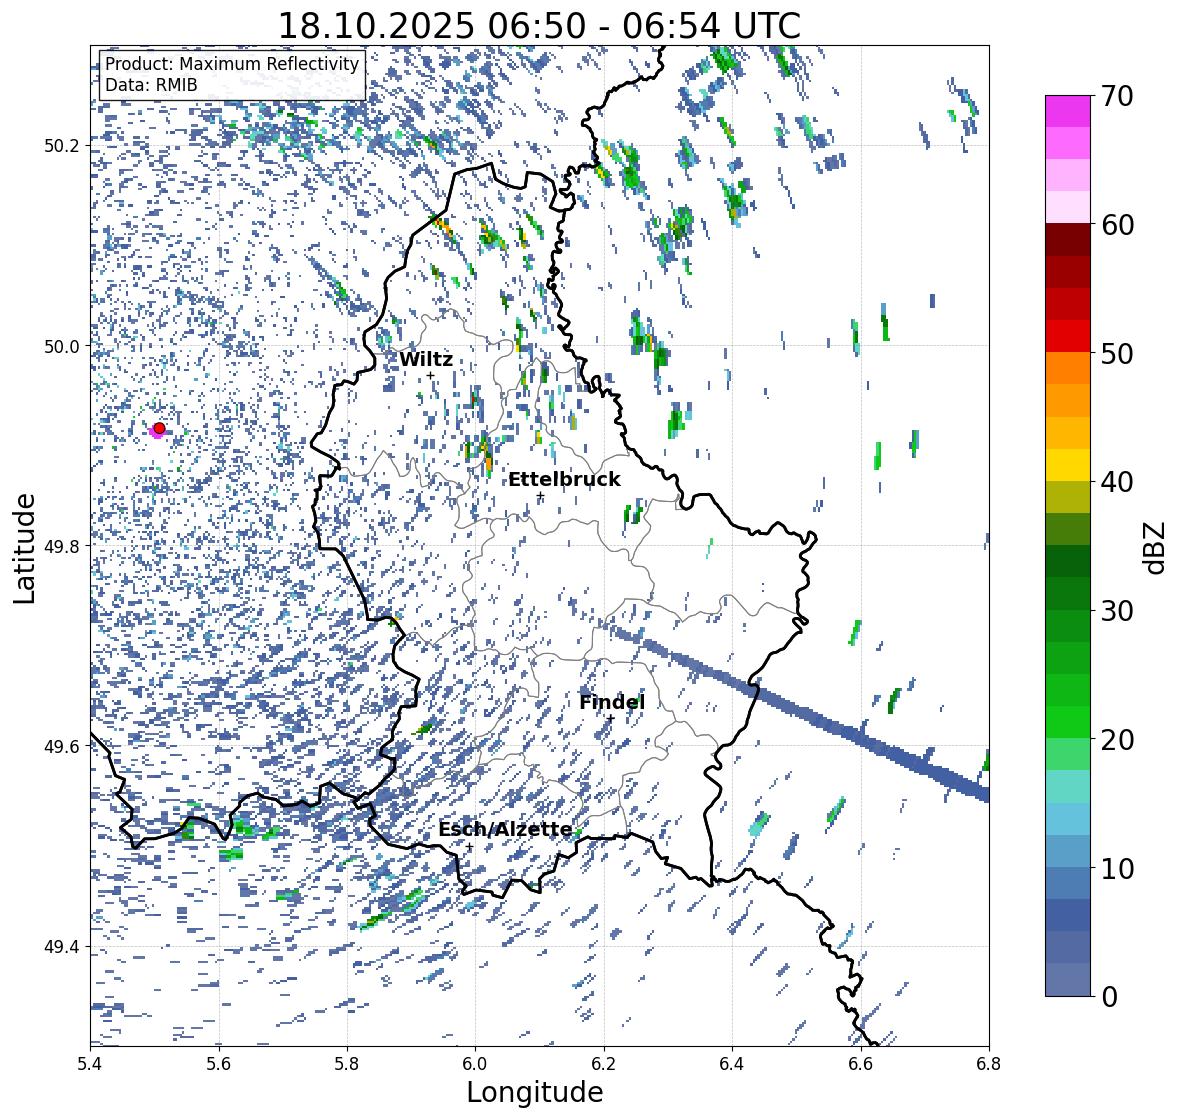The image size is (1179, 1117).
Task: Click the 30 value on the colorbar
Action: (x=1117, y=611)
